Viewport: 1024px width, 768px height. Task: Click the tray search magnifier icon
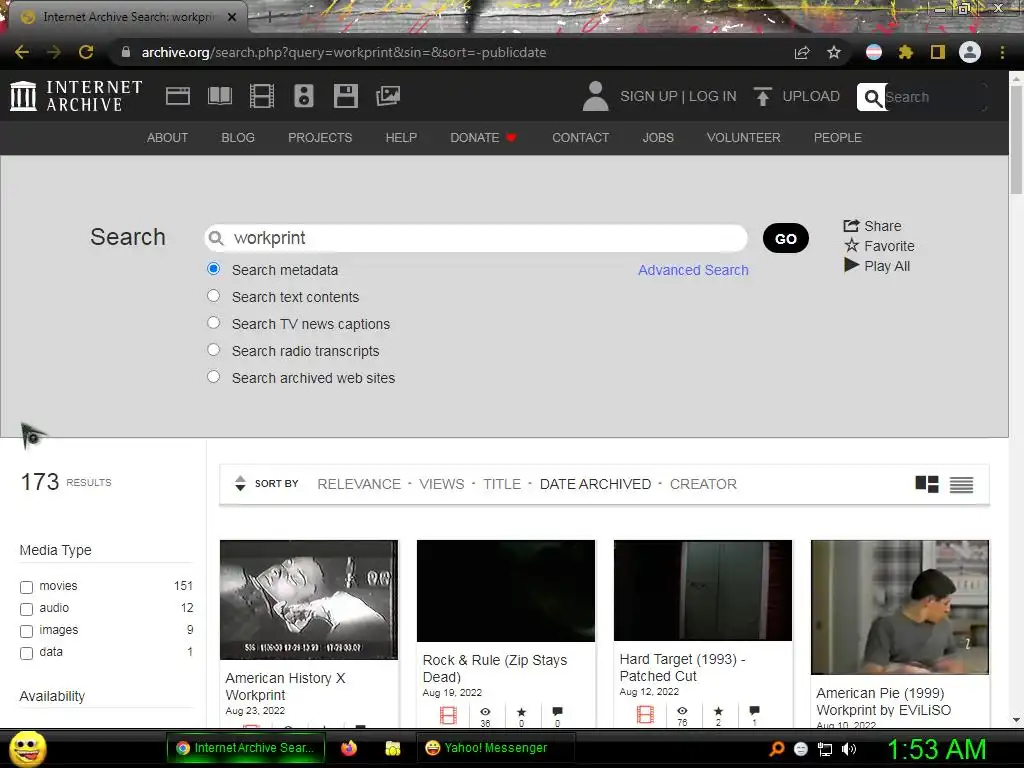[x=777, y=749]
